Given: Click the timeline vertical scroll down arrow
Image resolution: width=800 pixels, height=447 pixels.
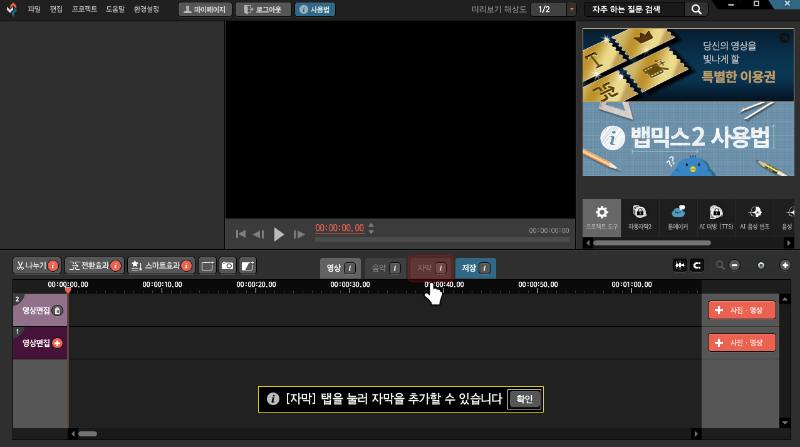Looking at the screenshot, I should pos(785,423).
